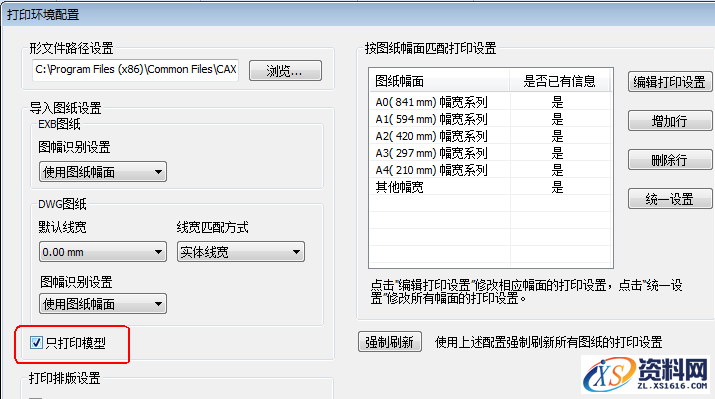Open DWG 图幅识别设置 dropdown
Viewport: 715px width, 399px height.
click(x=103, y=304)
